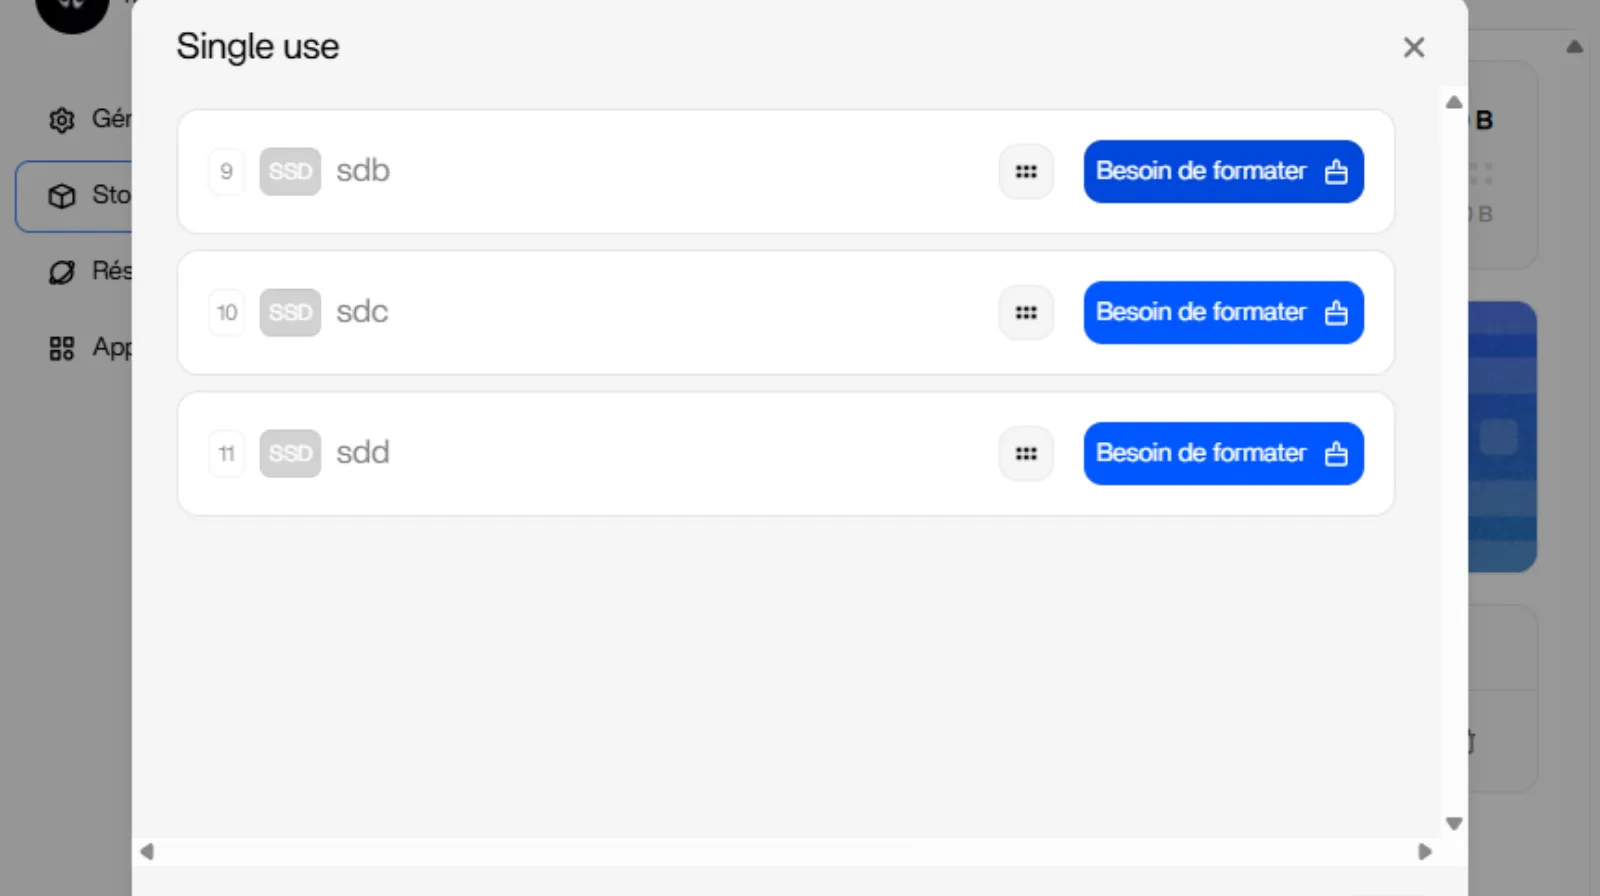Image resolution: width=1600 pixels, height=896 pixels.
Task: Open the grid menu icon for sdb
Action: pyautogui.click(x=1026, y=172)
